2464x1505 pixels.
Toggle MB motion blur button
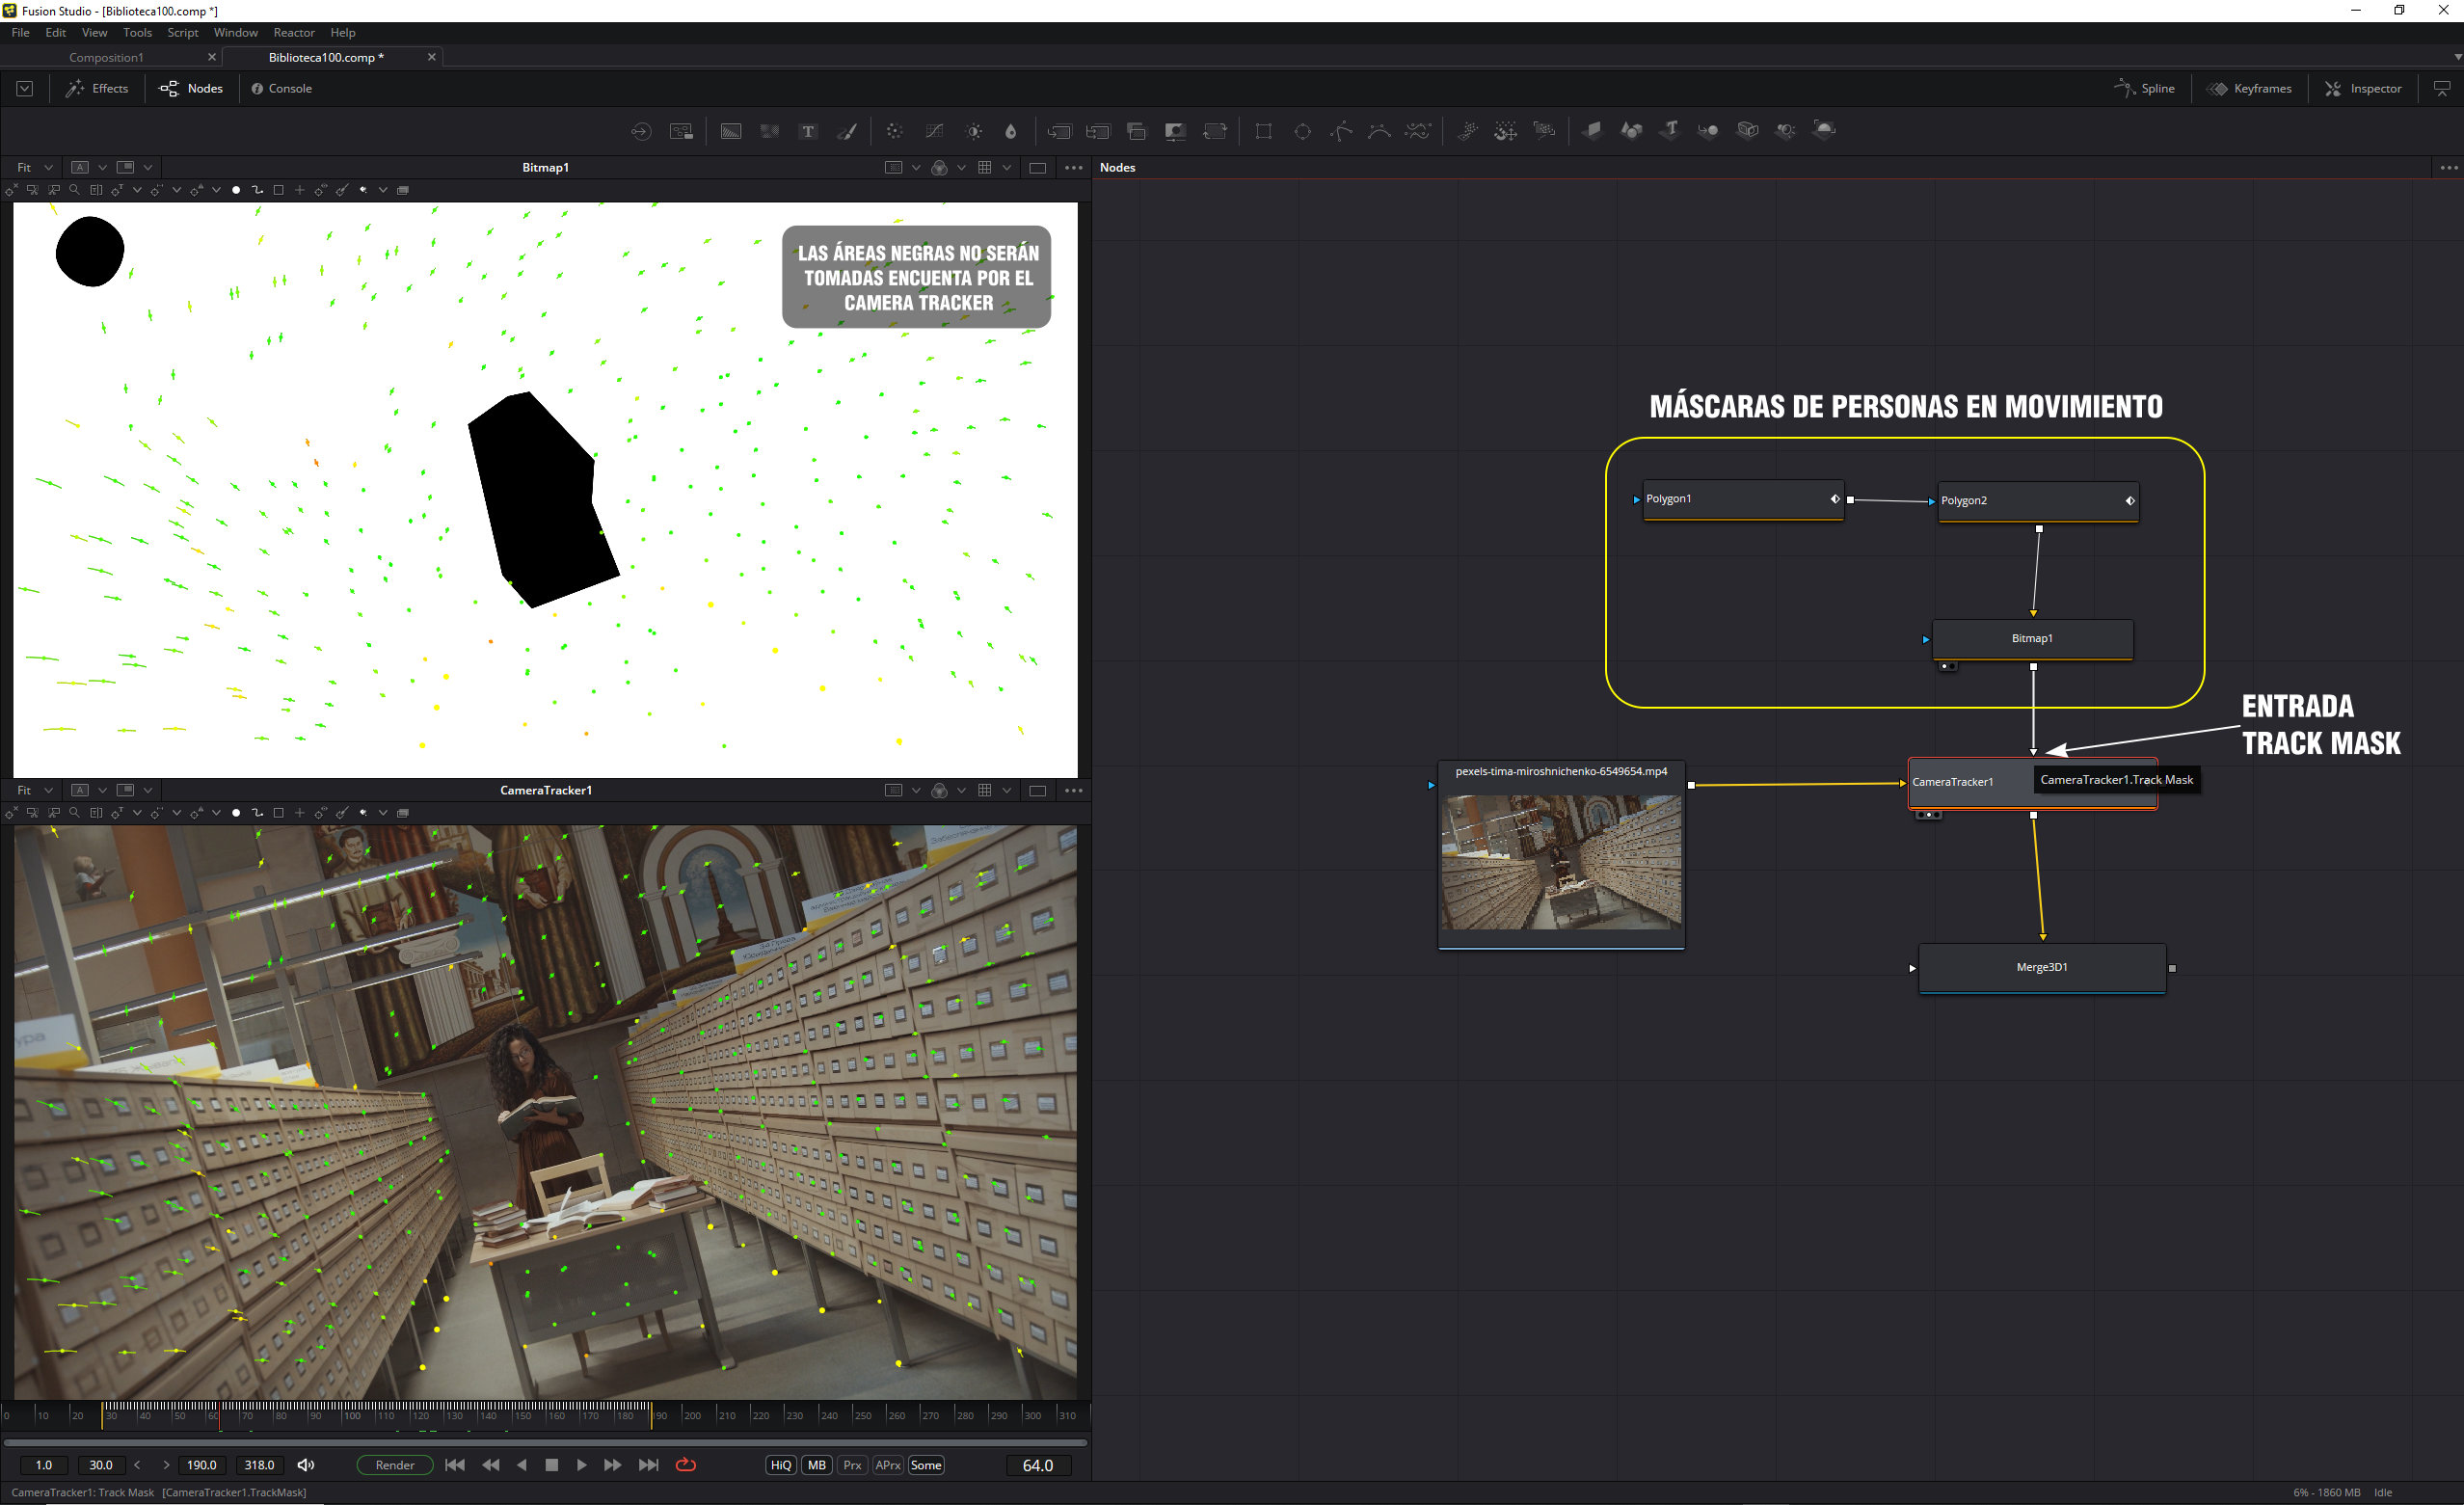(x=817, y=1465)
